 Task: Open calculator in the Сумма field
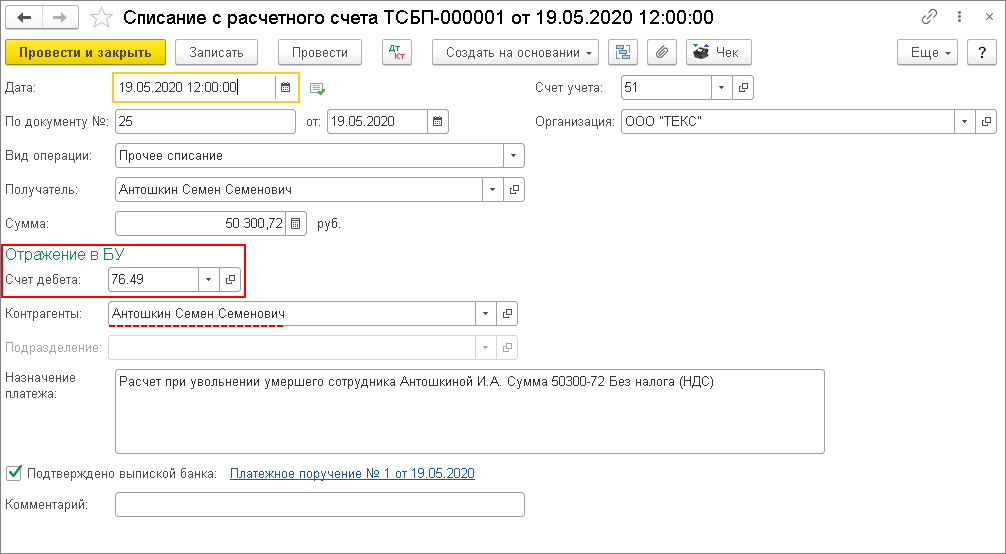(x=295, y=224)
